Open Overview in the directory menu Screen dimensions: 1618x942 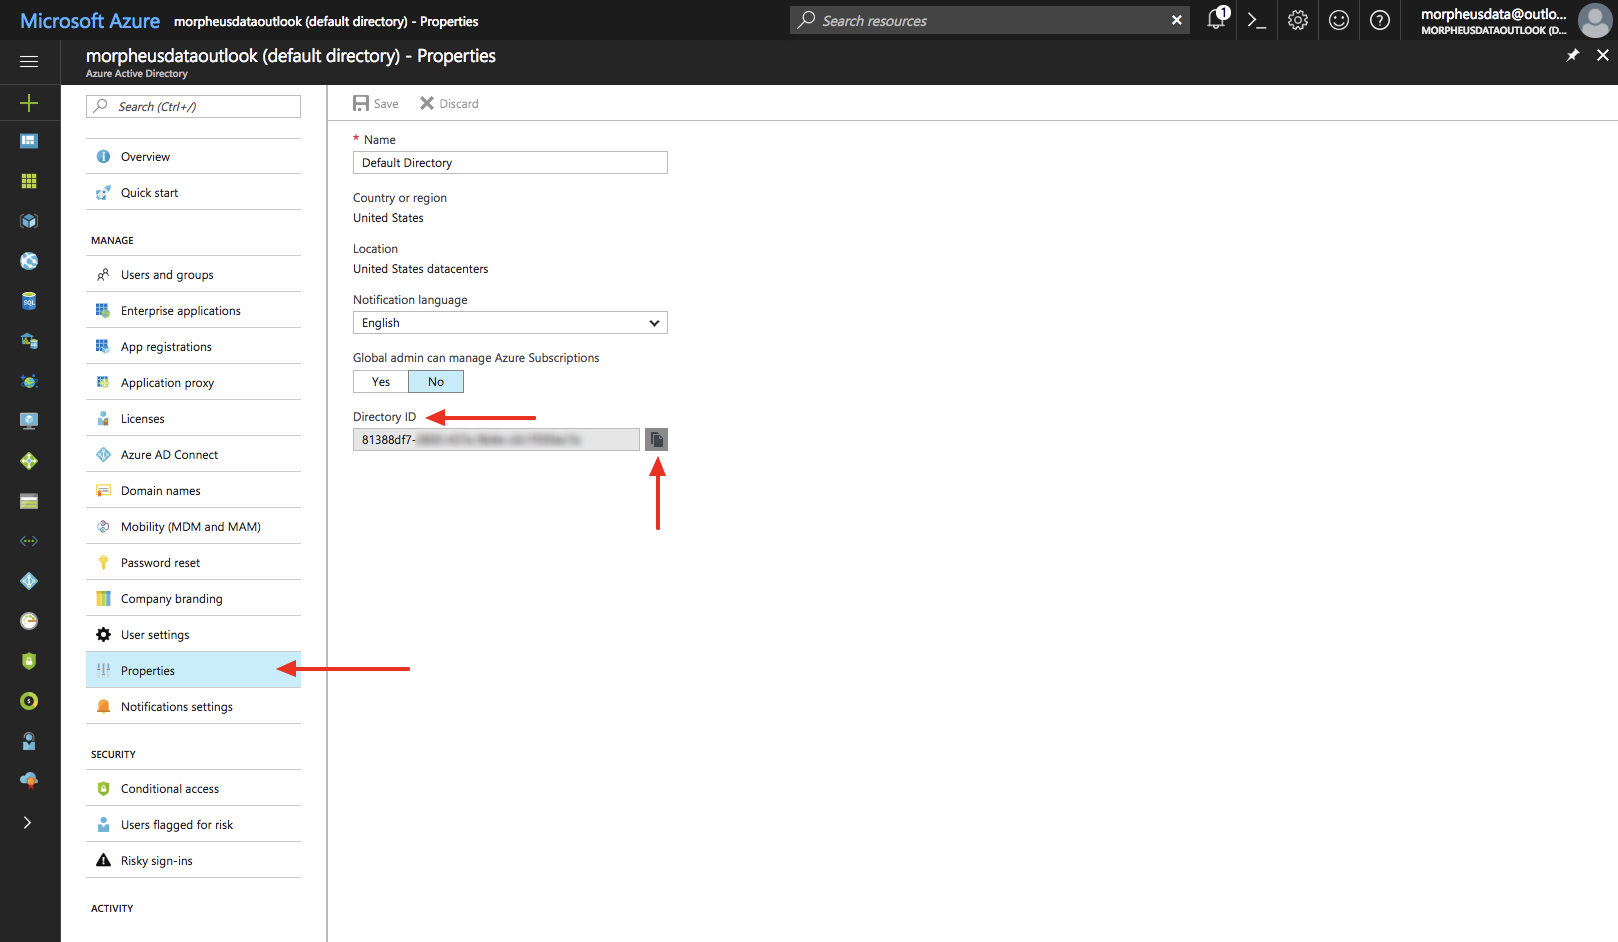194,157
